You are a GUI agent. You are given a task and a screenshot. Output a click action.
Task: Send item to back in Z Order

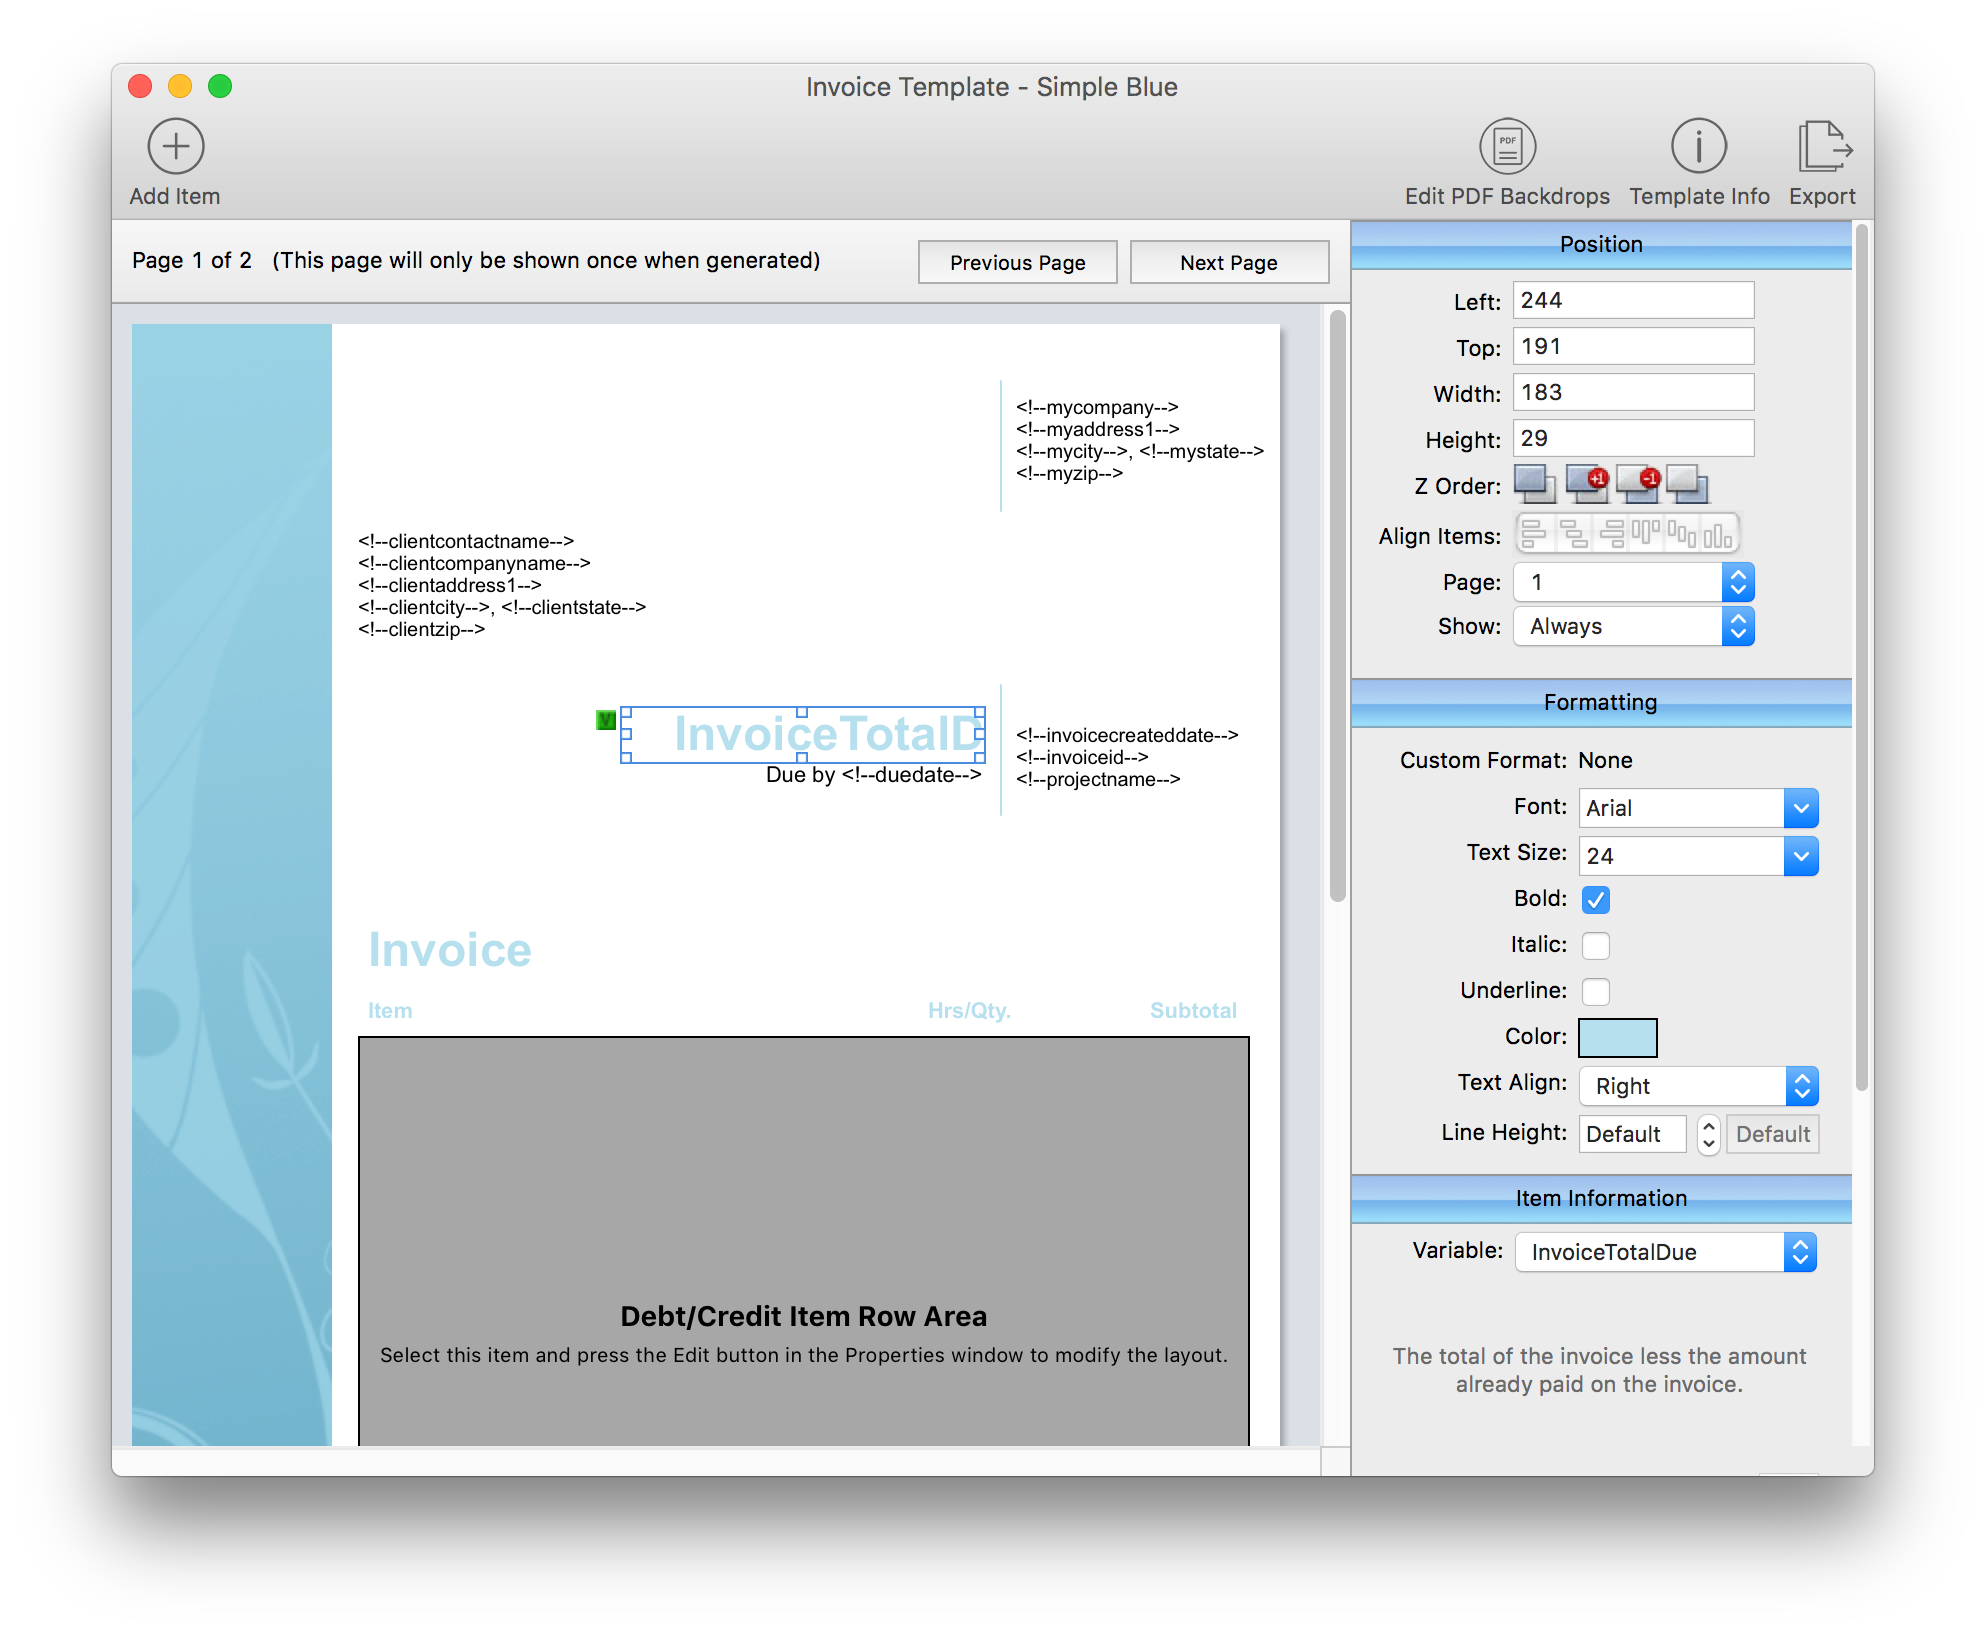pyautogui.click(x=1688, y=485)
